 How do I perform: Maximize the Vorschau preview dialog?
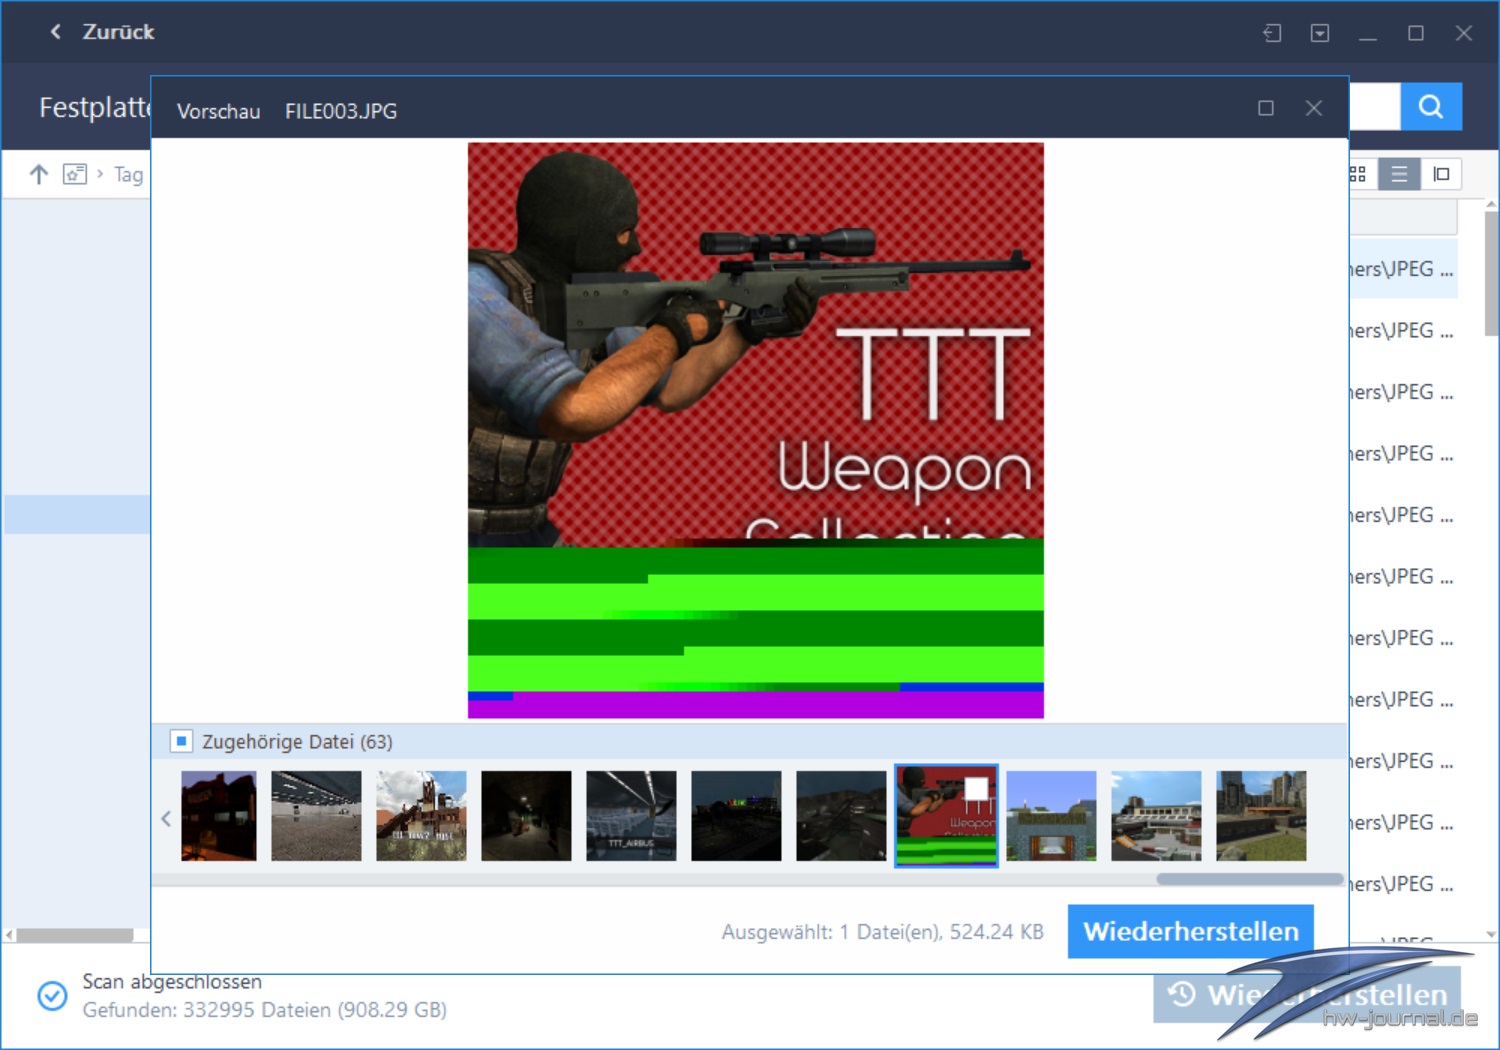[x=1266, y=108]
